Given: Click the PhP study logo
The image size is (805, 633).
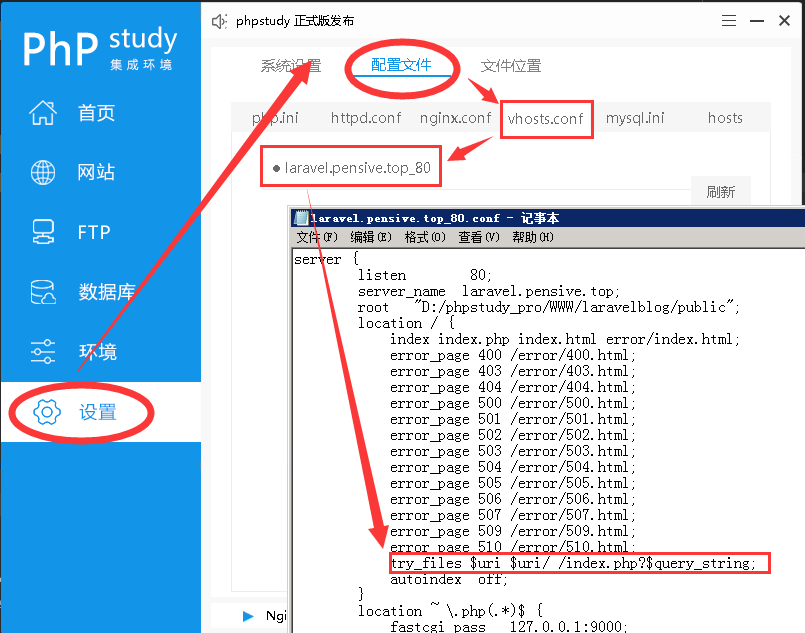Looking at the screenshot, I should point(100,48).
